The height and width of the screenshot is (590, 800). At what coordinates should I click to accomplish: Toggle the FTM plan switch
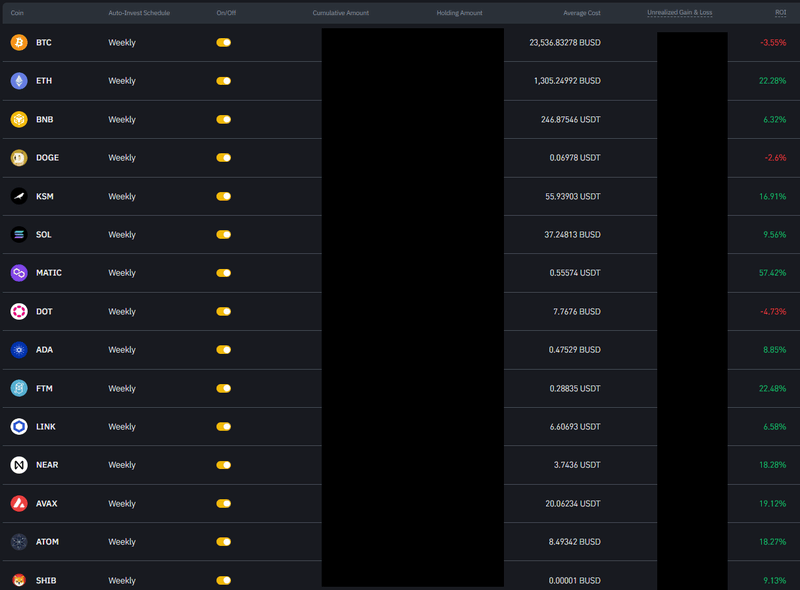tap(223, 388)
